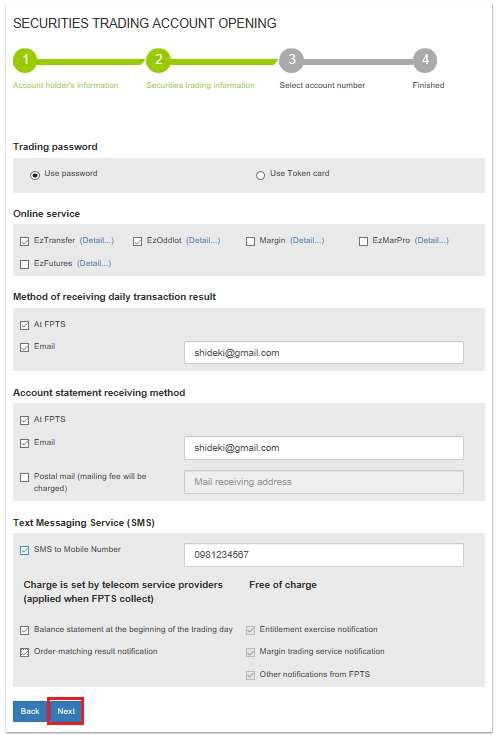View the EzFutures Detail link

[x=94, y=263]
